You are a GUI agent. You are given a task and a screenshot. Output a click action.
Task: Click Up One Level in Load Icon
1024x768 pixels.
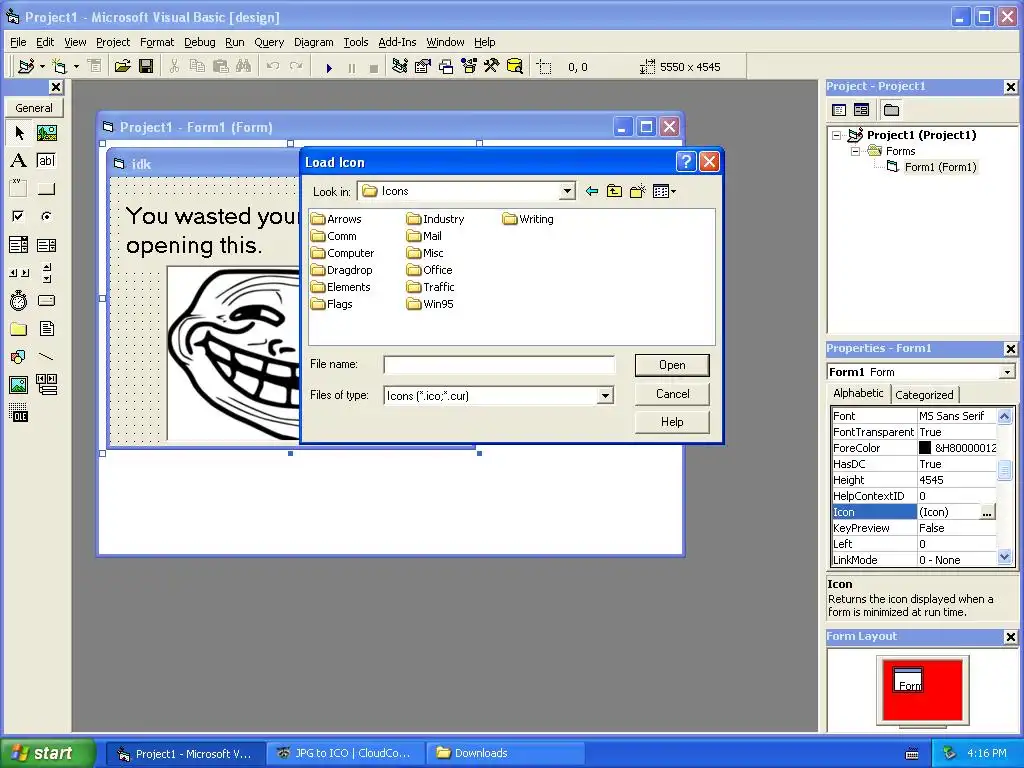615,191
